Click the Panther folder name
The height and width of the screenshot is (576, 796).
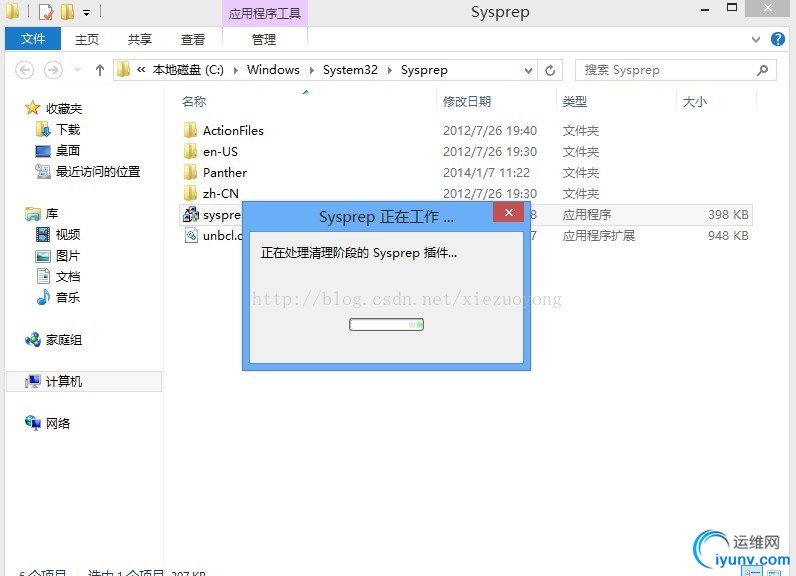[x=225, y=173]
